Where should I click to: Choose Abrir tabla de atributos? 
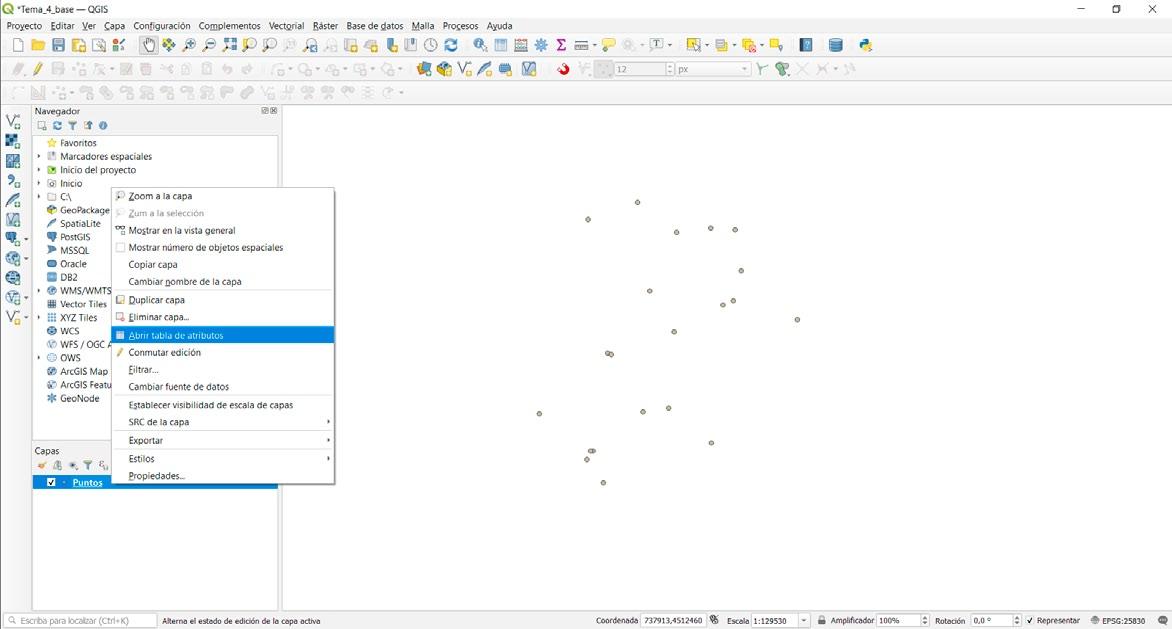click(x=222, y=335)
